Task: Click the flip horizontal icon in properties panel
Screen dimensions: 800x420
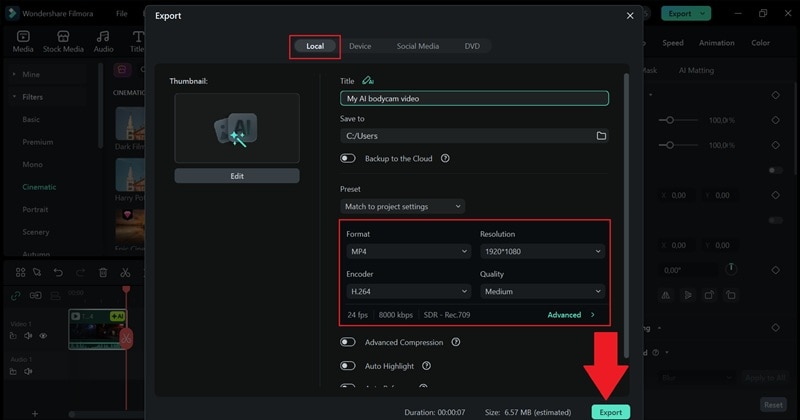Action: coord(666,295)
